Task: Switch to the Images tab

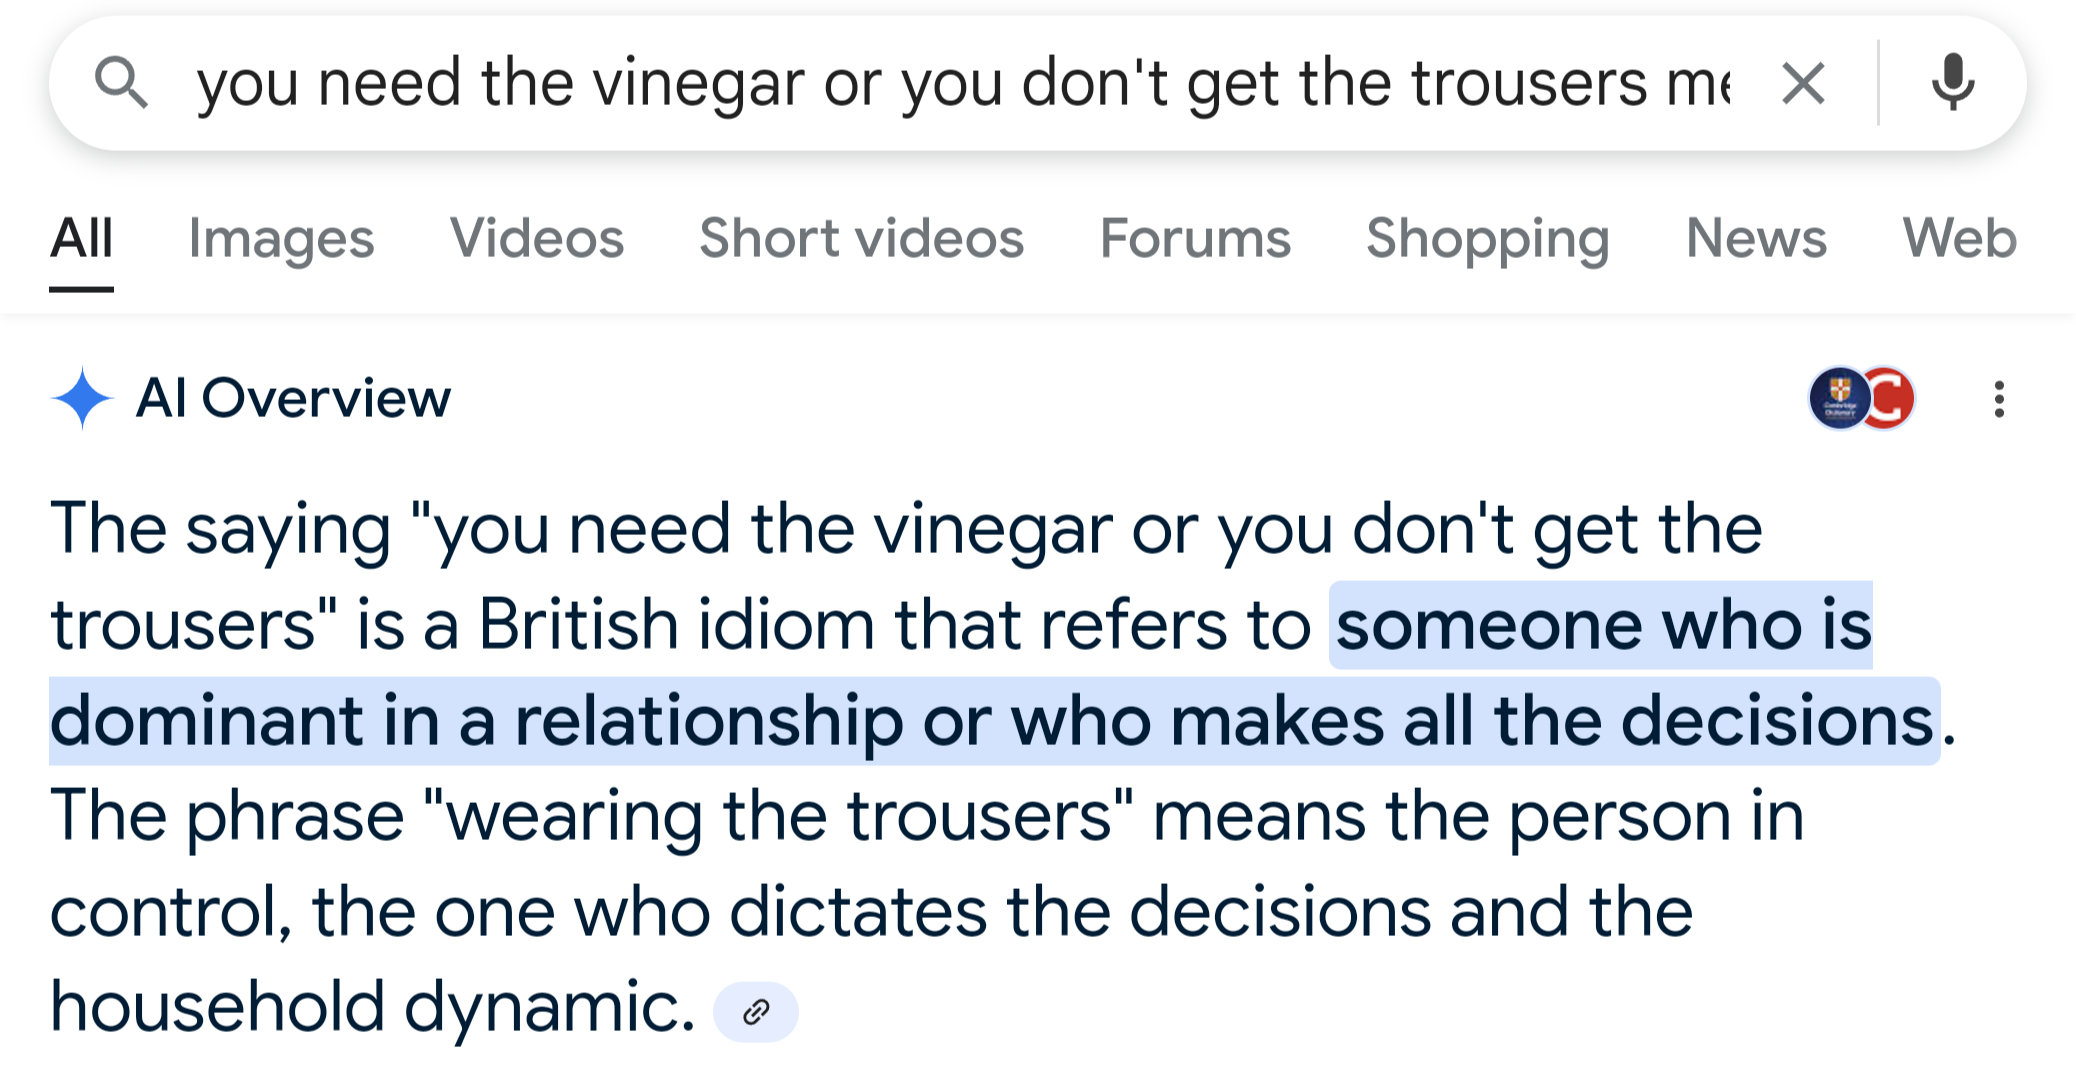Action: point(281,239)
